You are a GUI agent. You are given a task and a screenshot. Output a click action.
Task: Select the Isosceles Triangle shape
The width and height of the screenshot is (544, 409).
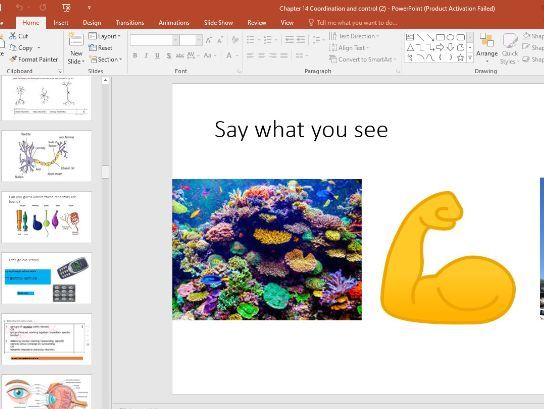click(x=410, y=48)
